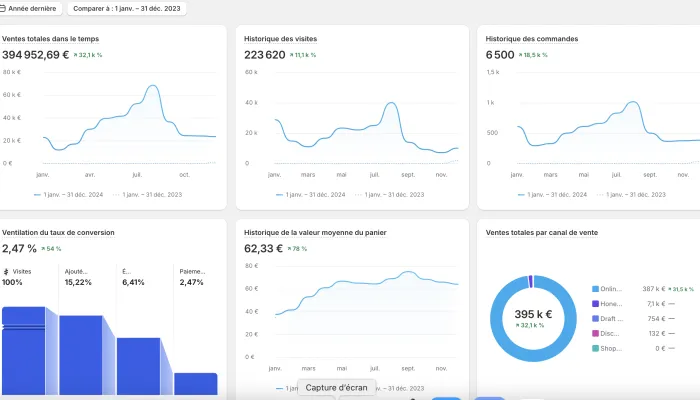
Task: Open the Historique des visites report
Action: point(280,39)
